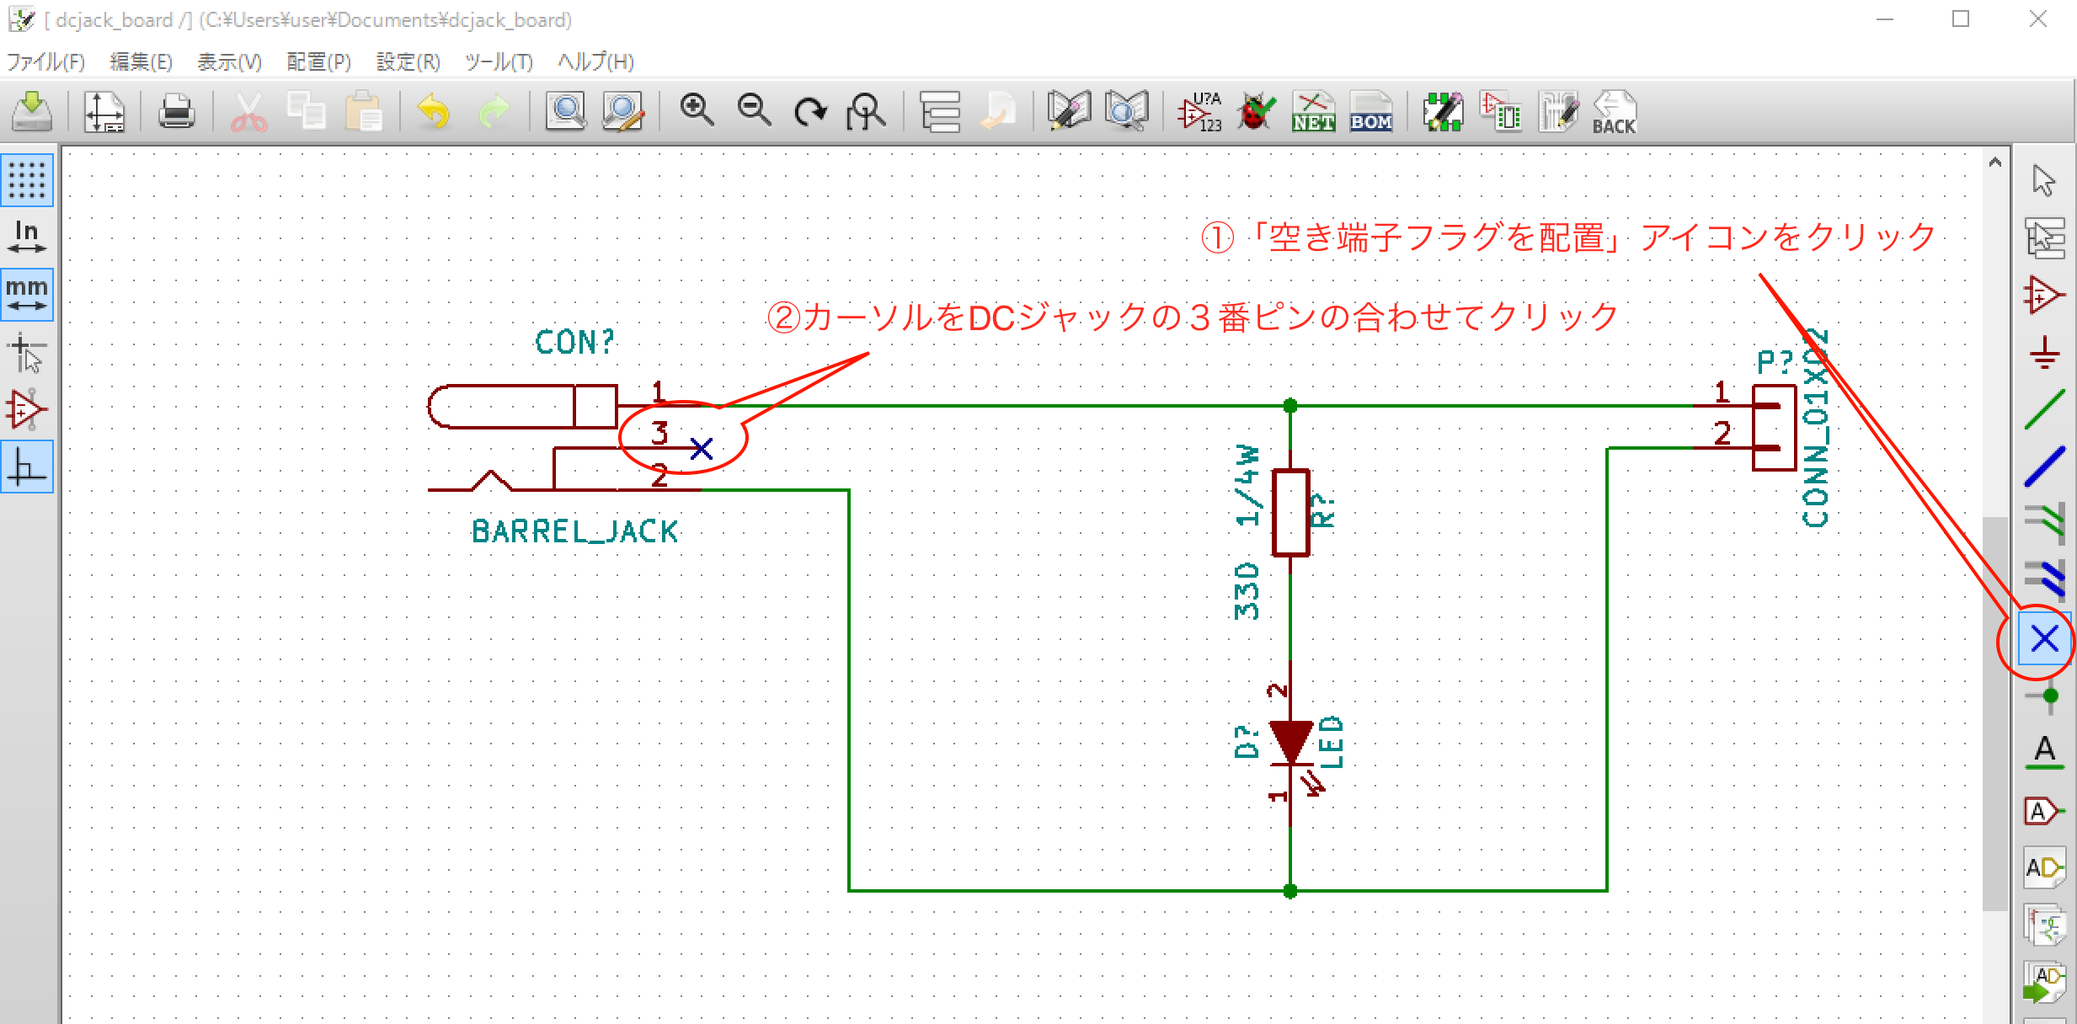
Task: Generate bill of materials with BOM icon
Action: click(1371, 111)
